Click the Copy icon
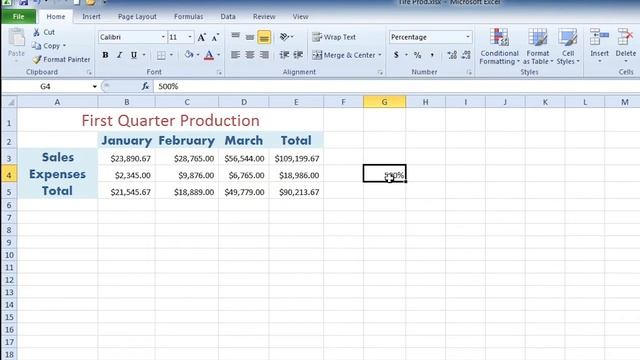 (x=36, y=46)
